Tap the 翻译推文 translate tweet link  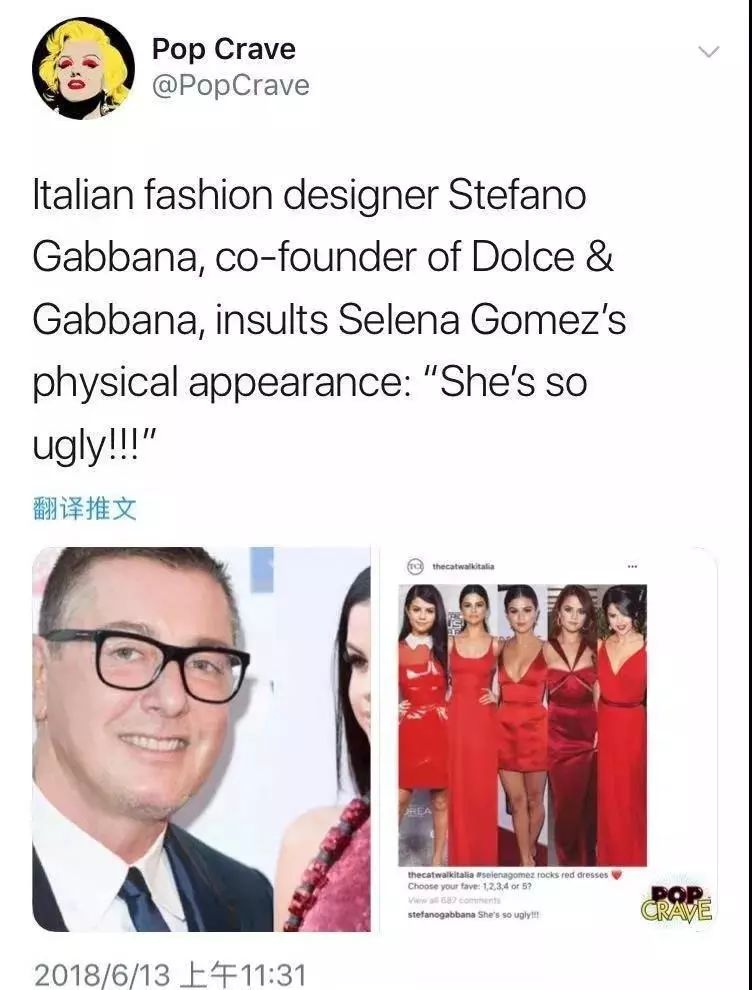pyautogui.click(x=85, y=508)
